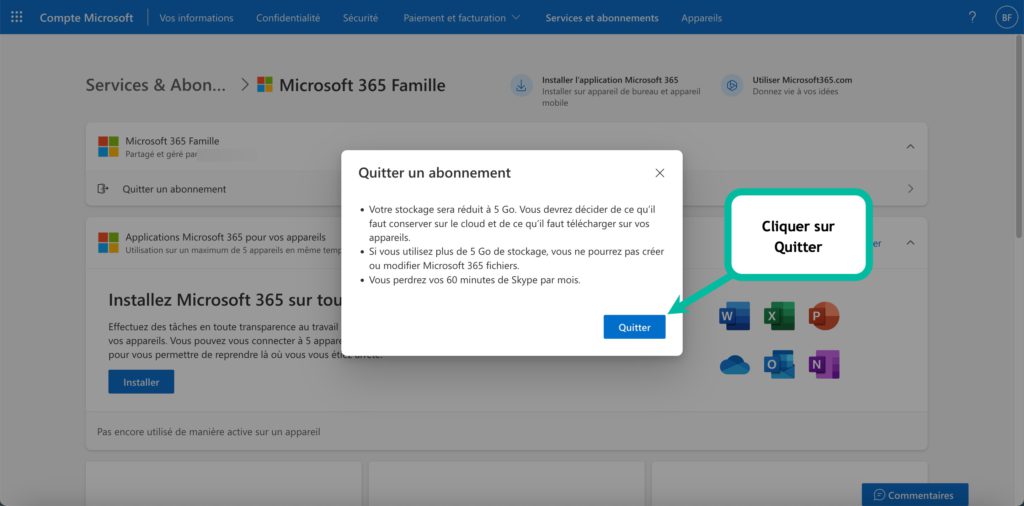Confirm with the blue Quitter button

point(634,327)
